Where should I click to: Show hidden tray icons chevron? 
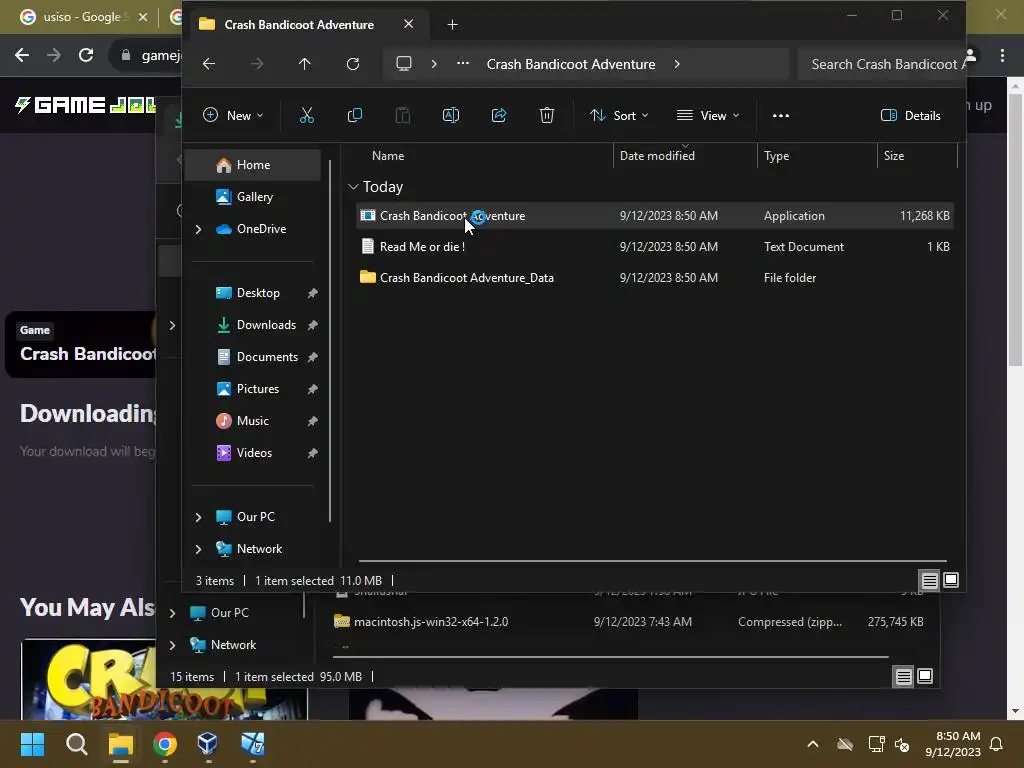[813, 744]
